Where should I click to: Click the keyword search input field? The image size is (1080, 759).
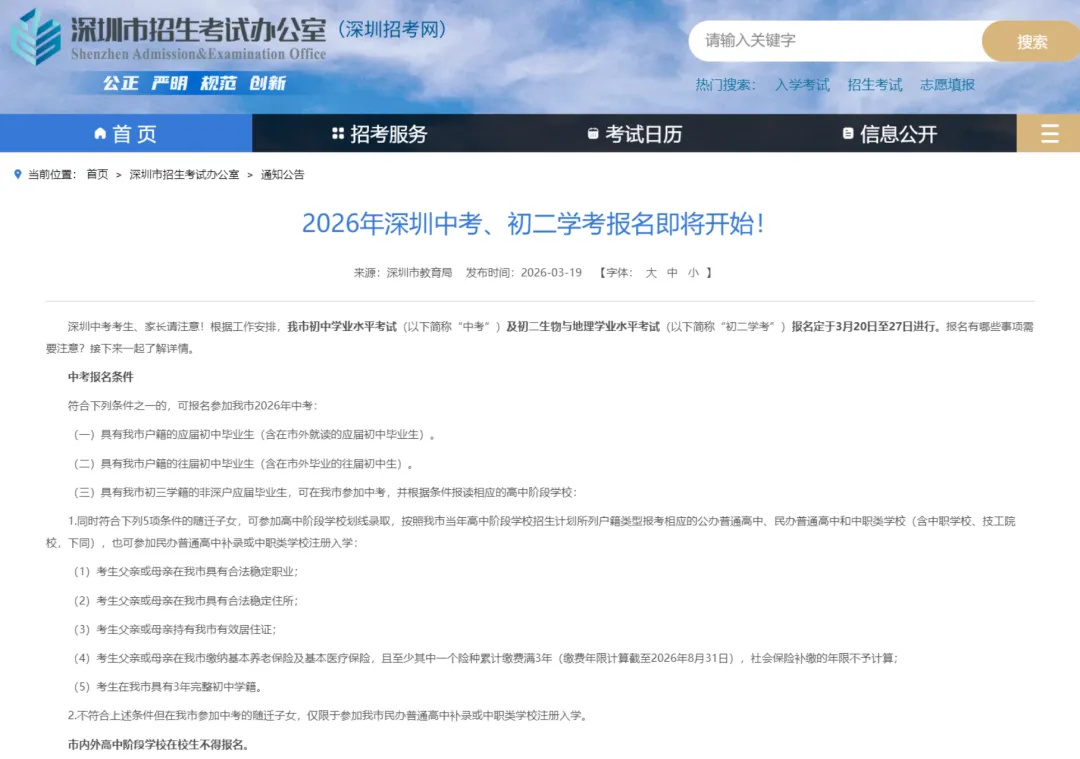point(830,41)
